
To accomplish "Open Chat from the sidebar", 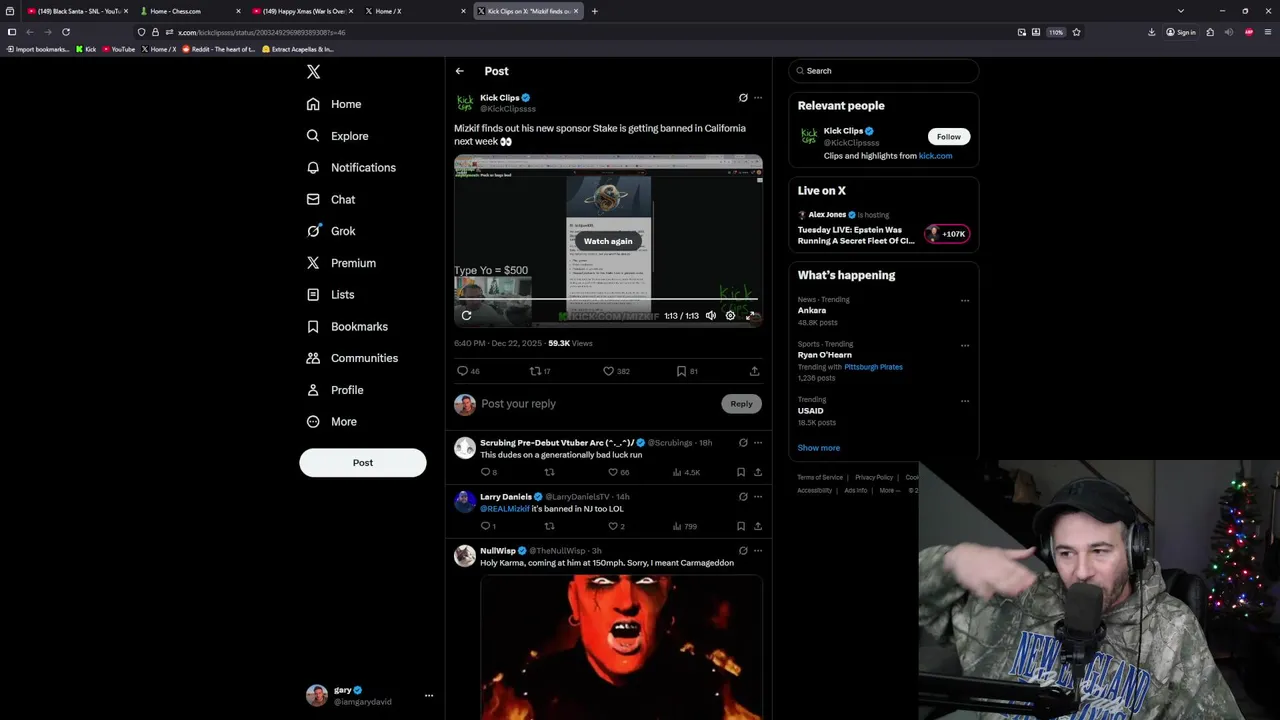I will (x=331, y=200).
